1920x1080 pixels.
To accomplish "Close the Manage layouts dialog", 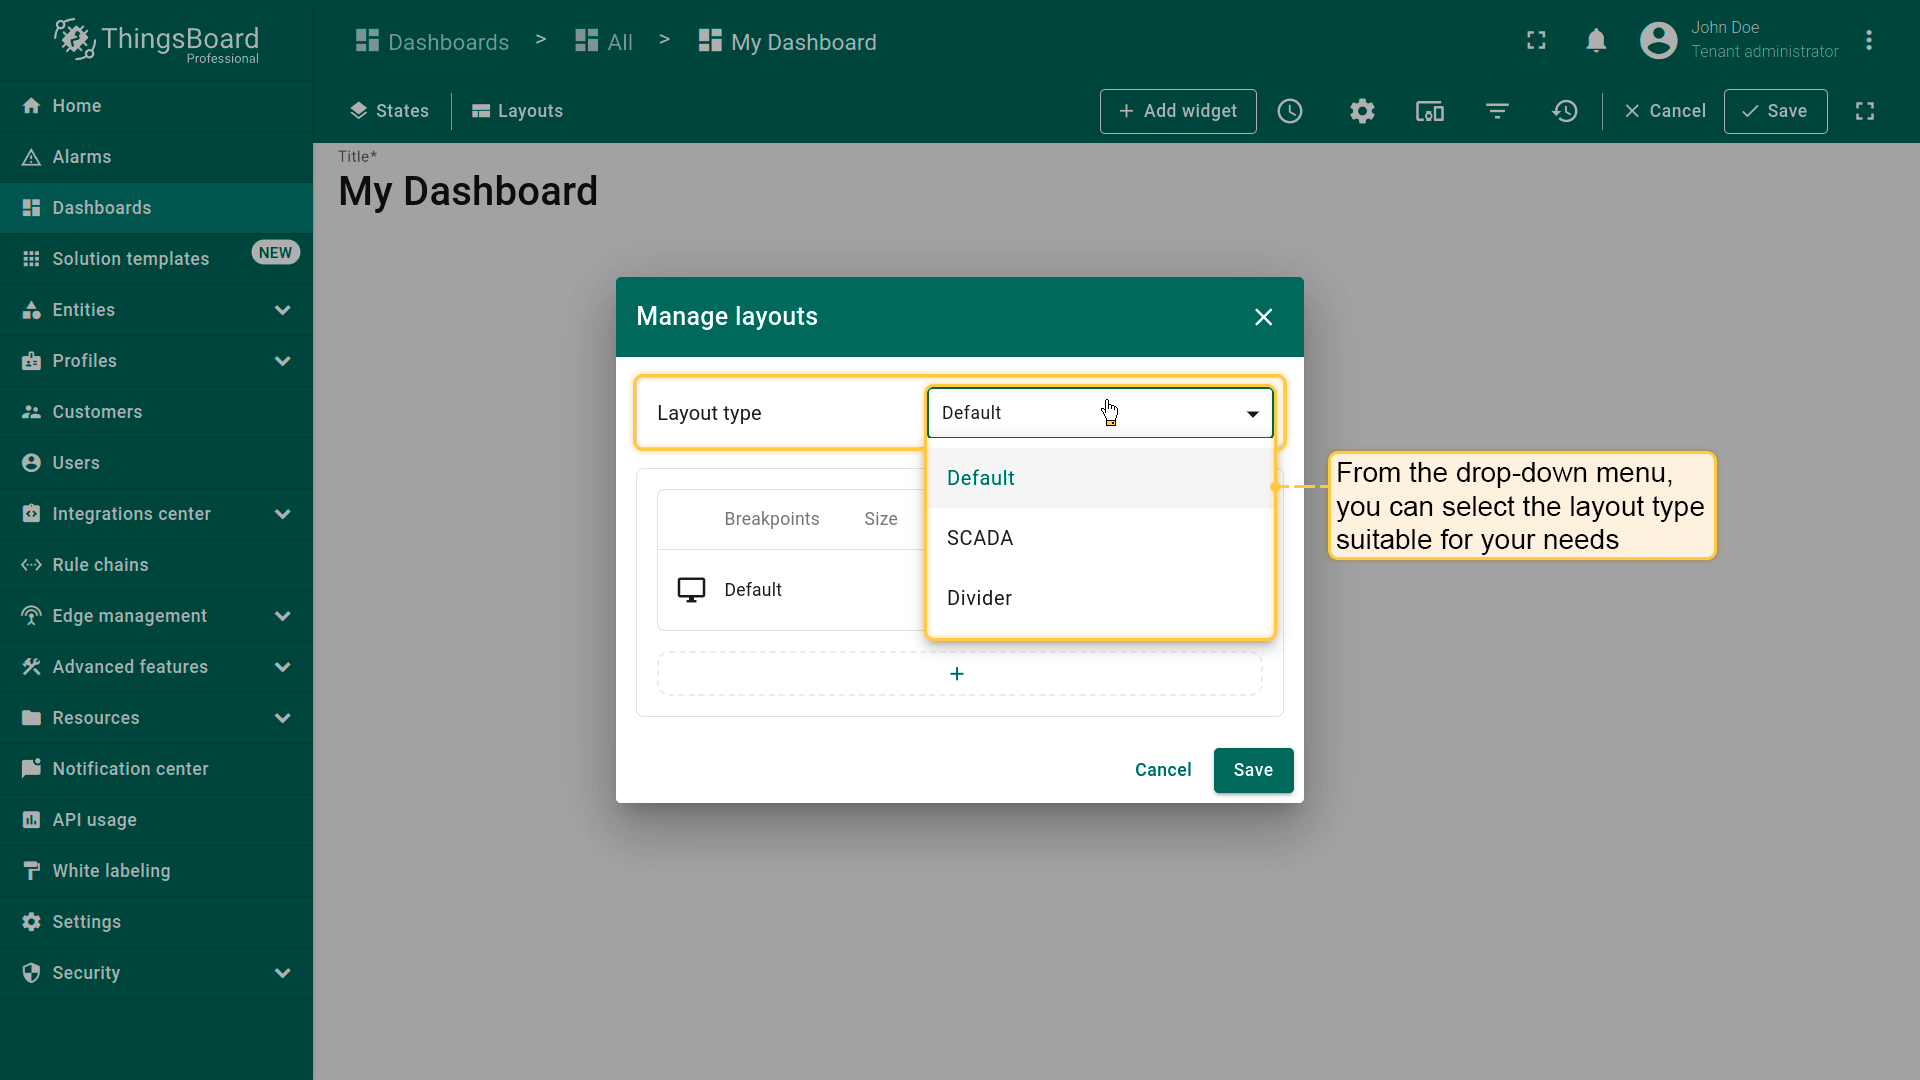I will click(1263, 317).
